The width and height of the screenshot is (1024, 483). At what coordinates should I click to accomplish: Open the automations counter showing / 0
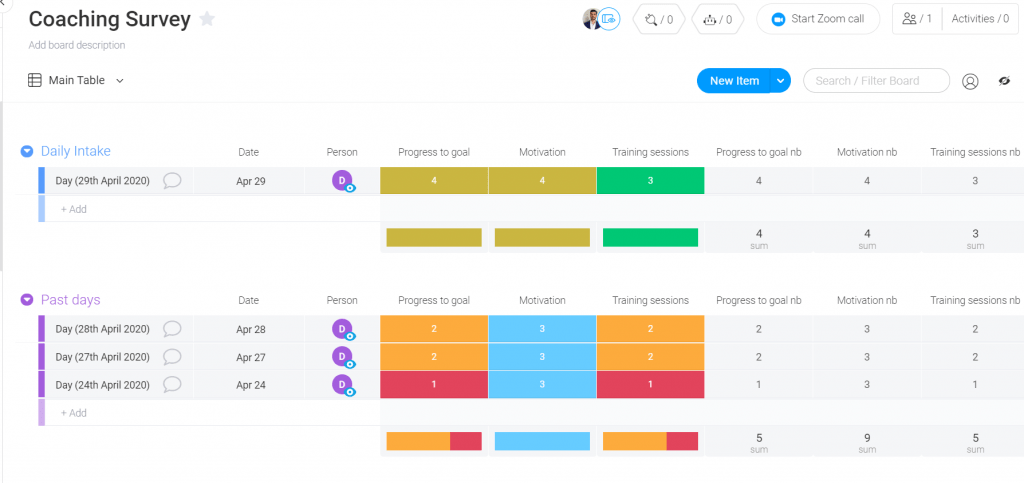[x=717, y=20]
